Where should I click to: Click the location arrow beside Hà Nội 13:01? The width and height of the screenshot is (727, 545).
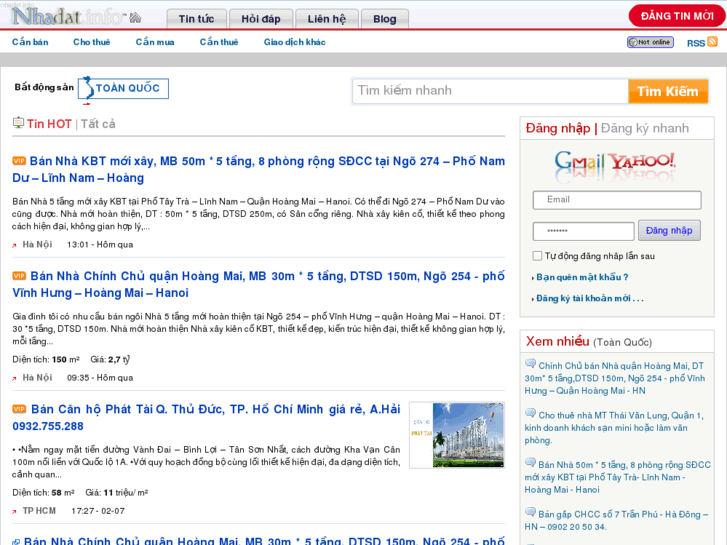pos(14,245)
